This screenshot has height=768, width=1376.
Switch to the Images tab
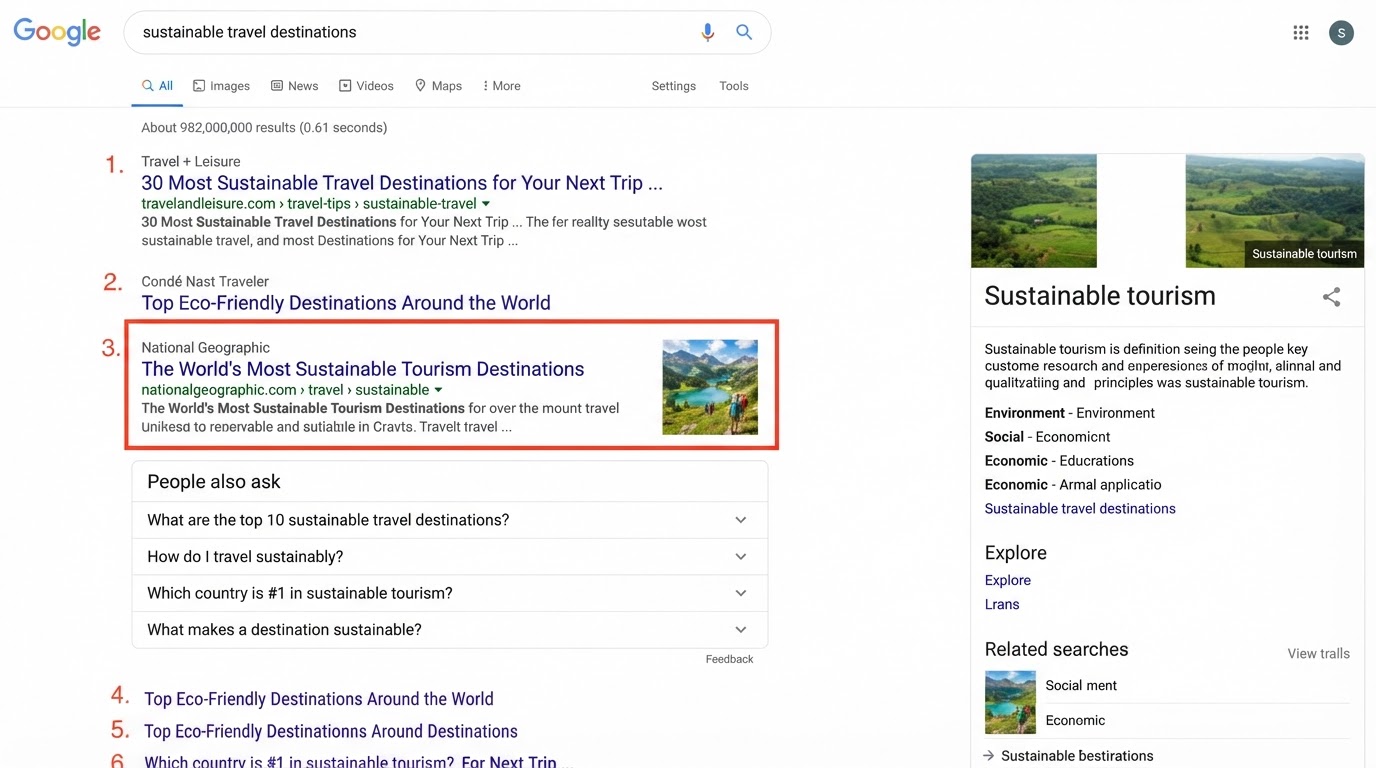click(221, 86)
